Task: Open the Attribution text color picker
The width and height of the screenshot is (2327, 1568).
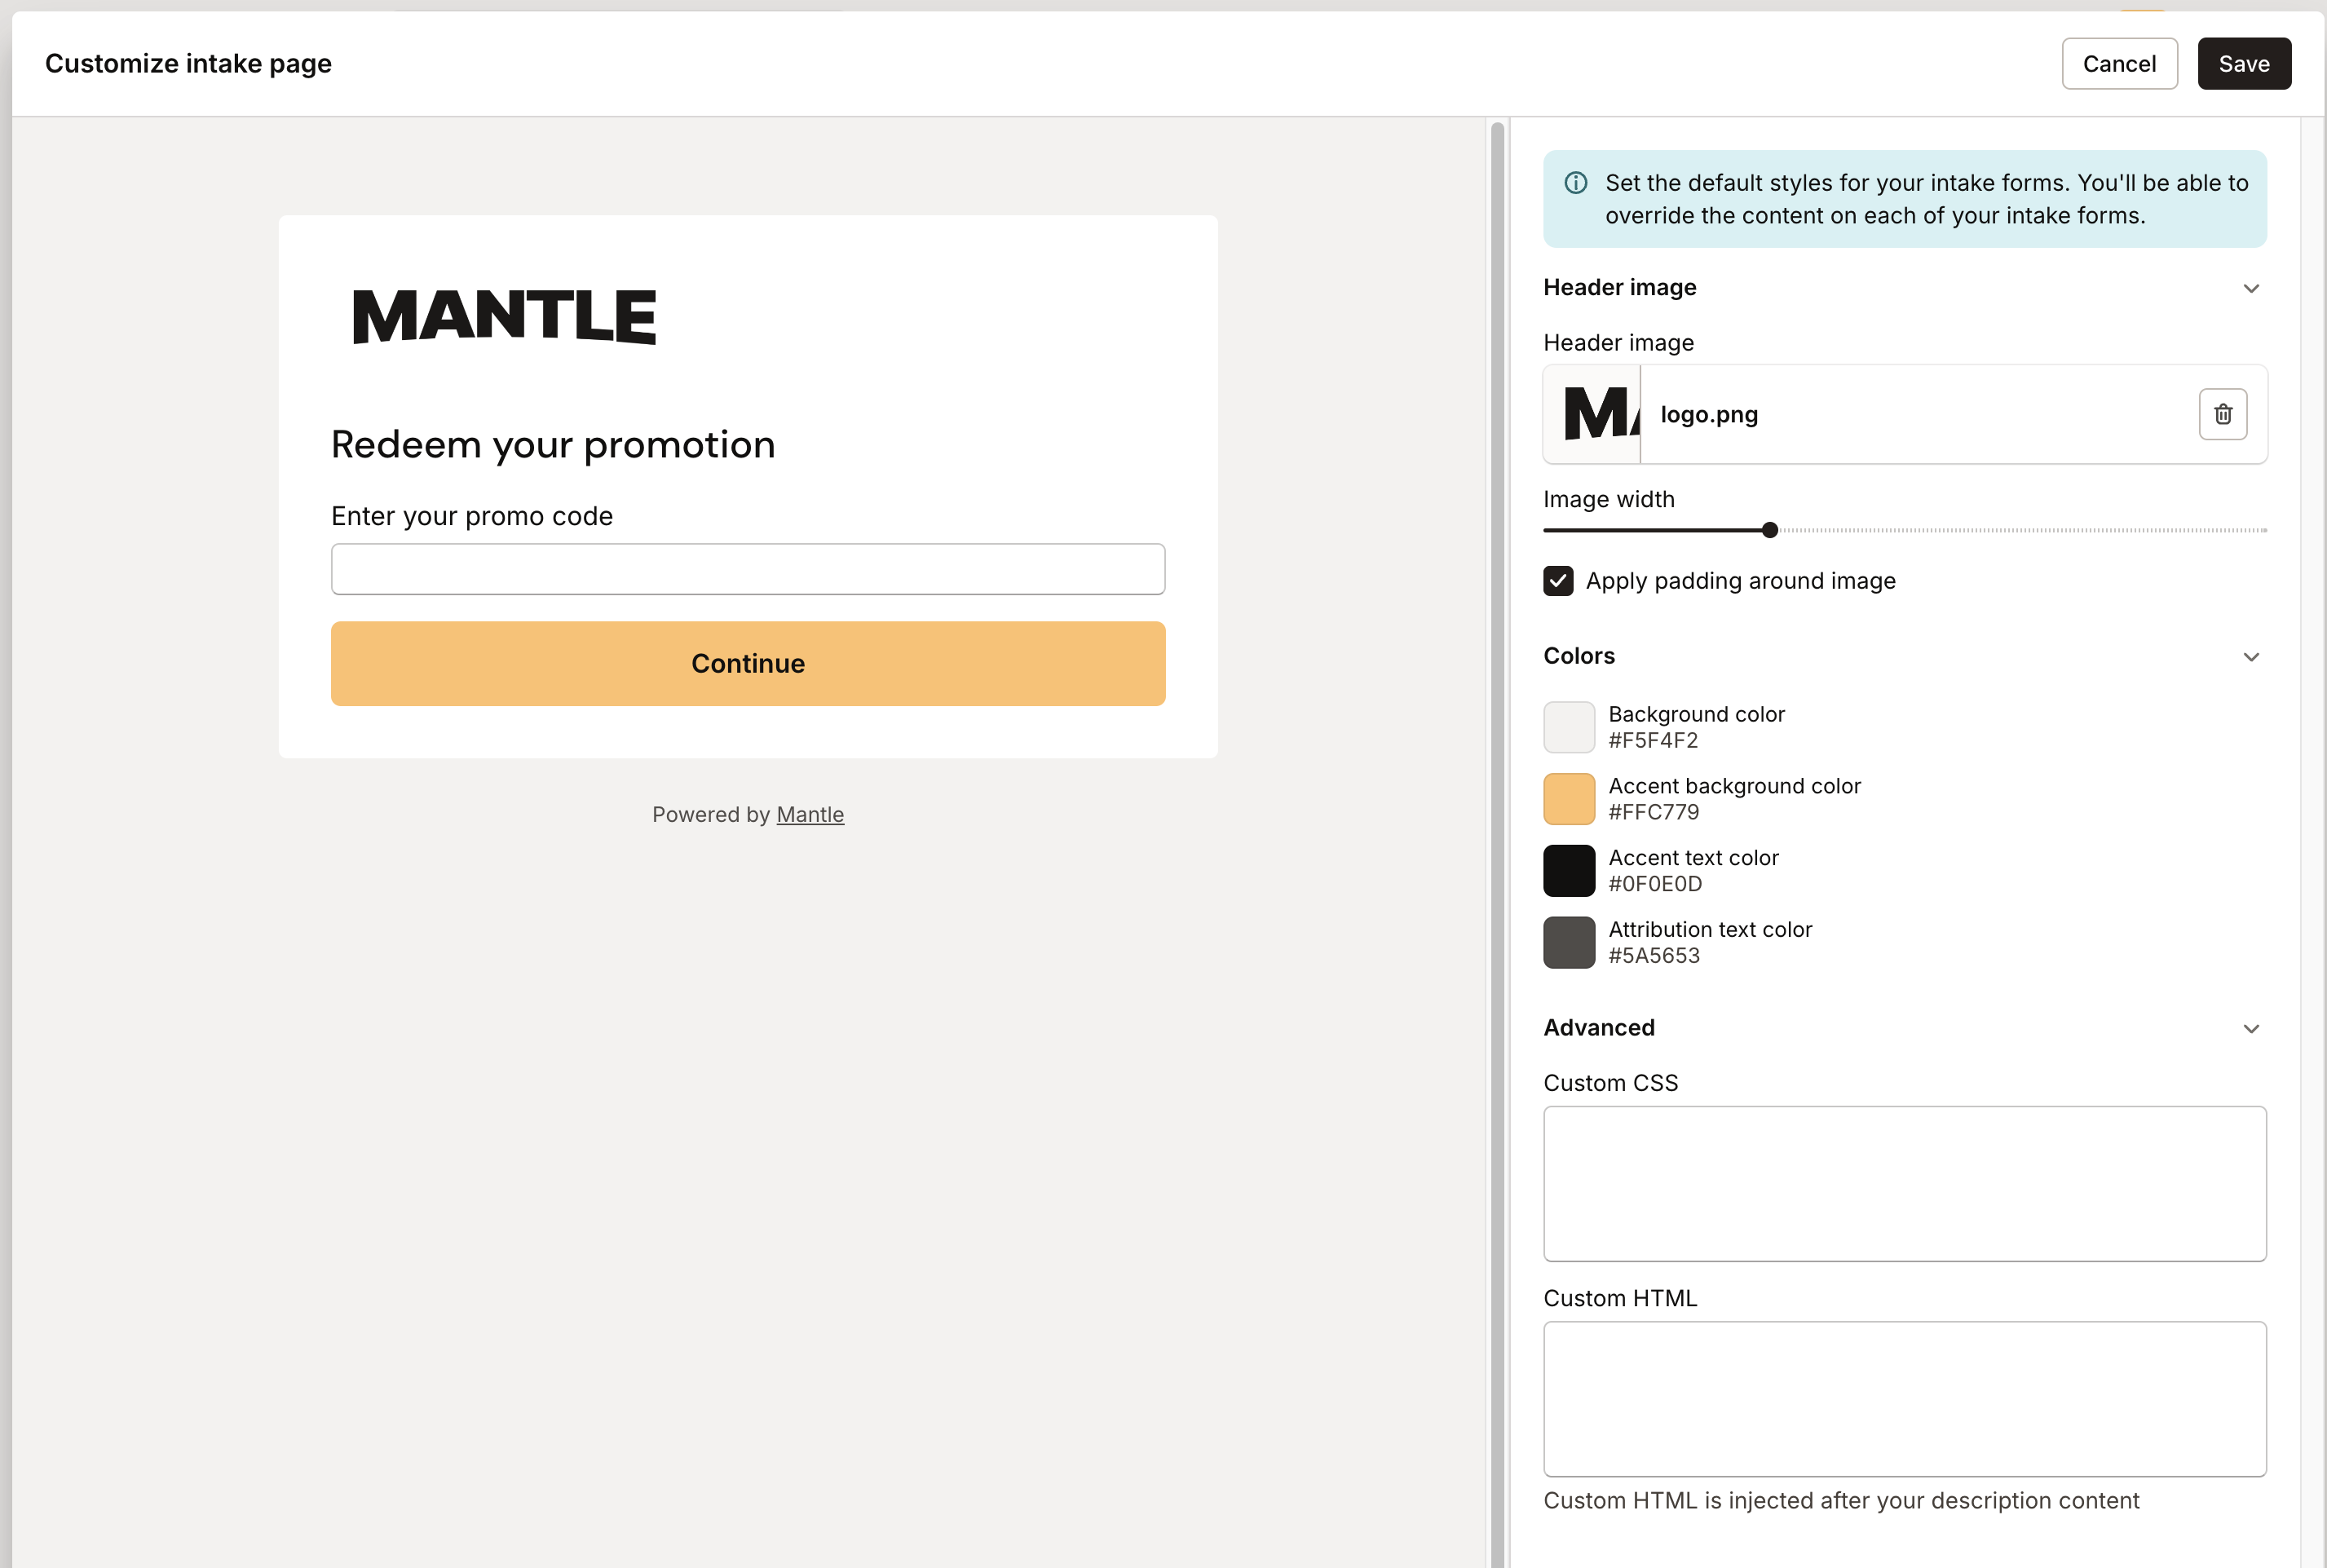Action: pos(1568,941)
